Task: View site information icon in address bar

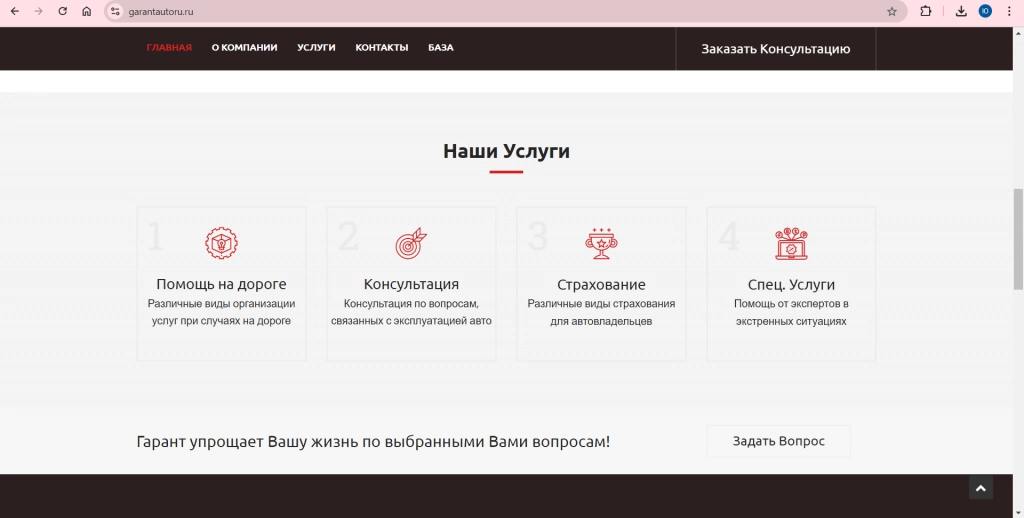Action: (115, 11)
